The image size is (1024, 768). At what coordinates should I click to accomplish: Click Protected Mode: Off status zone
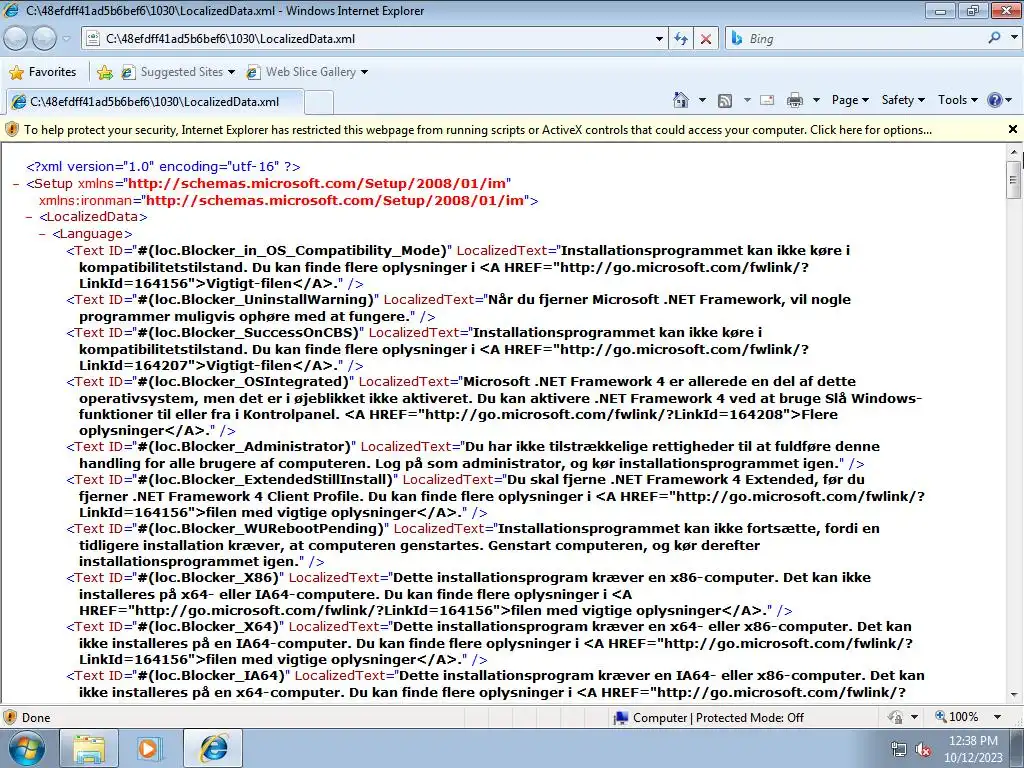pyautogui.click(x=709, y=718)
